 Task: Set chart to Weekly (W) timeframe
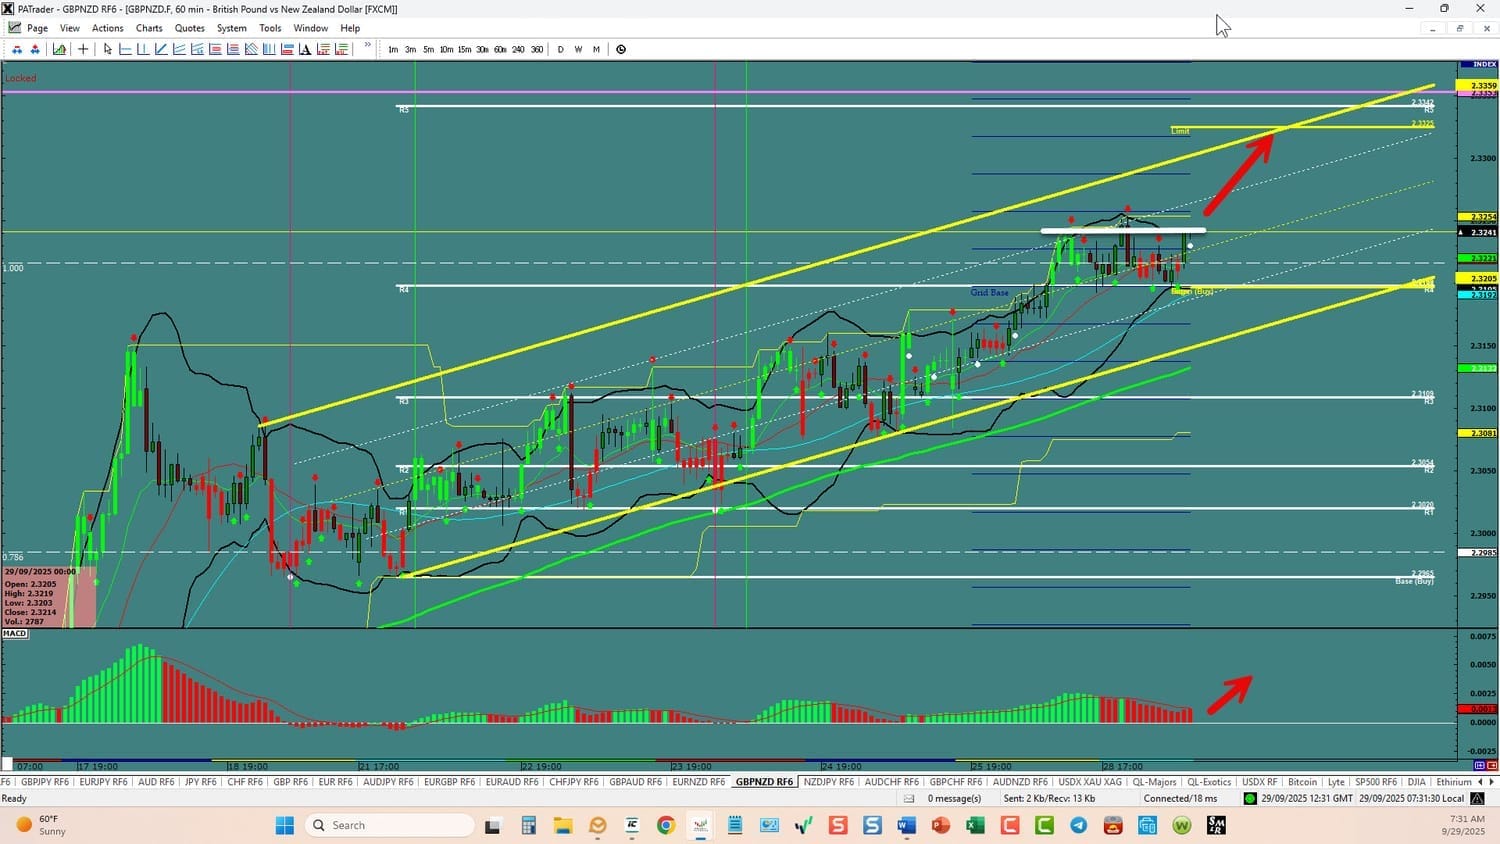[578, 49]
